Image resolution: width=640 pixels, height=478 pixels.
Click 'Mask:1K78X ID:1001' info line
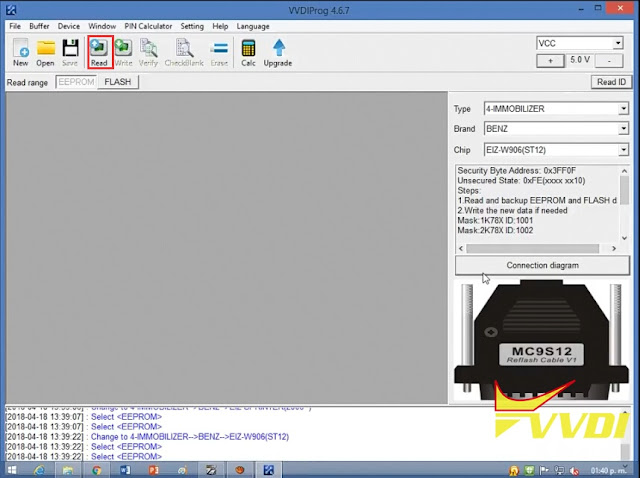coord(495,220)
